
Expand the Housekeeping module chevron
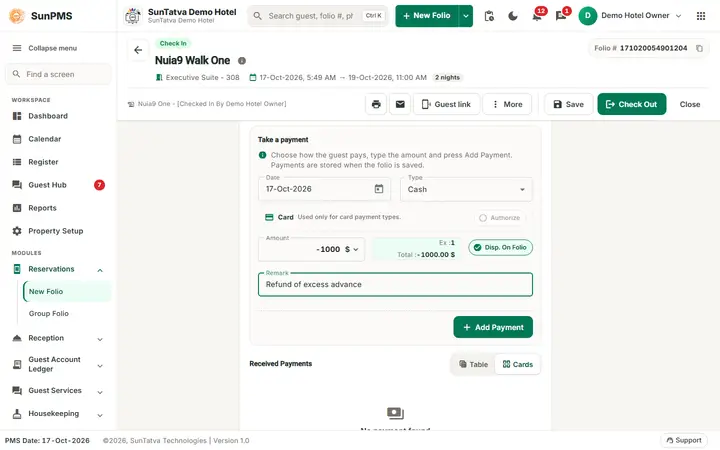coord(100,416)
